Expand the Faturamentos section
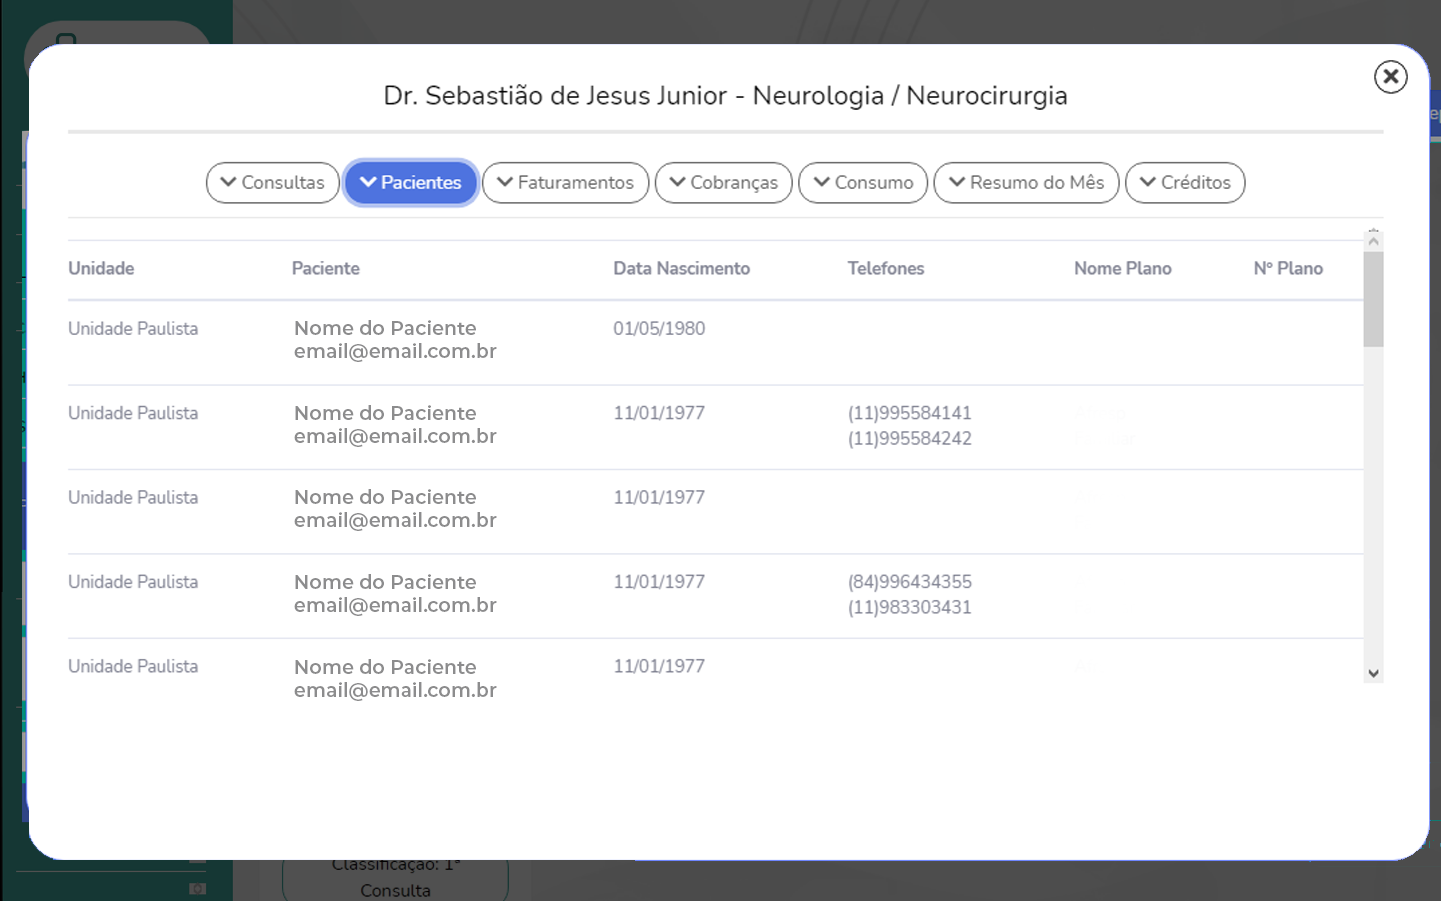The height and width of the screenshot is (901, 1441). 565,183
